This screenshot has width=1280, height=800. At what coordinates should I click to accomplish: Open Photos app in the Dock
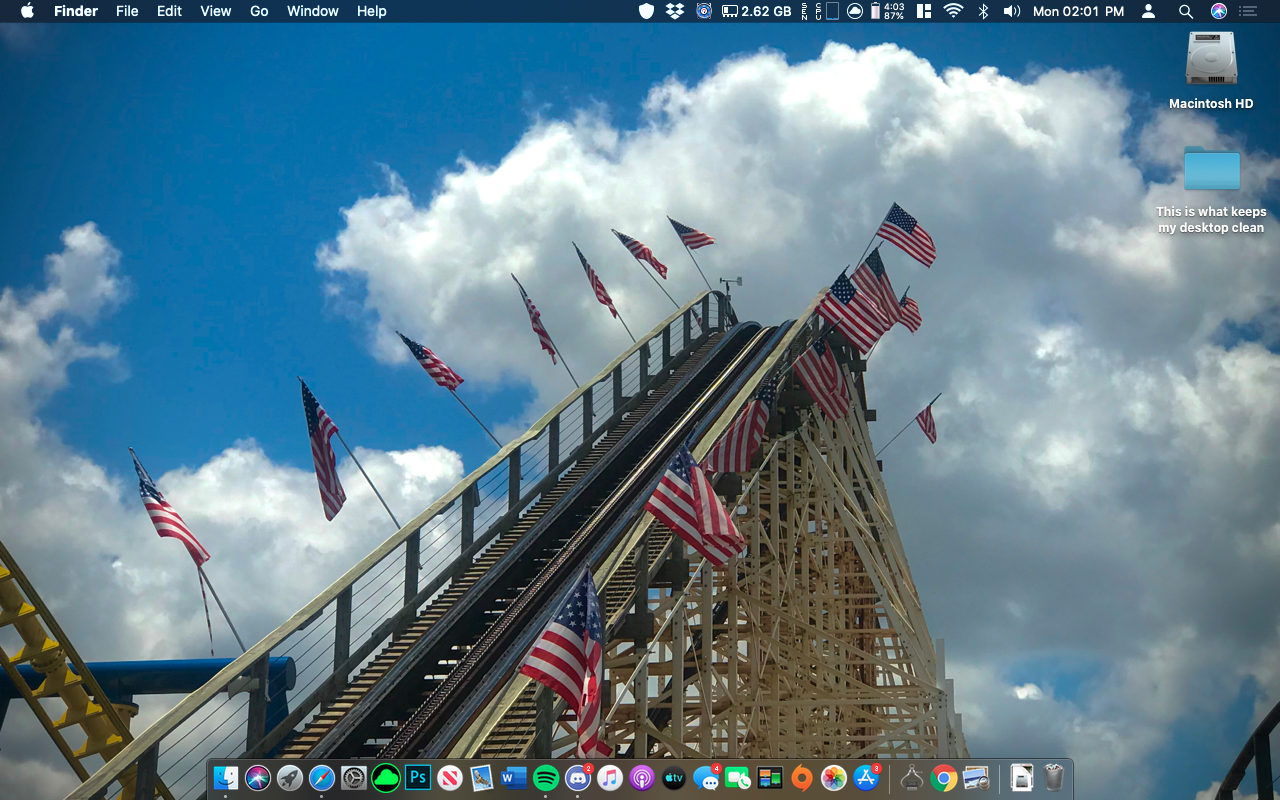[834, 777]
